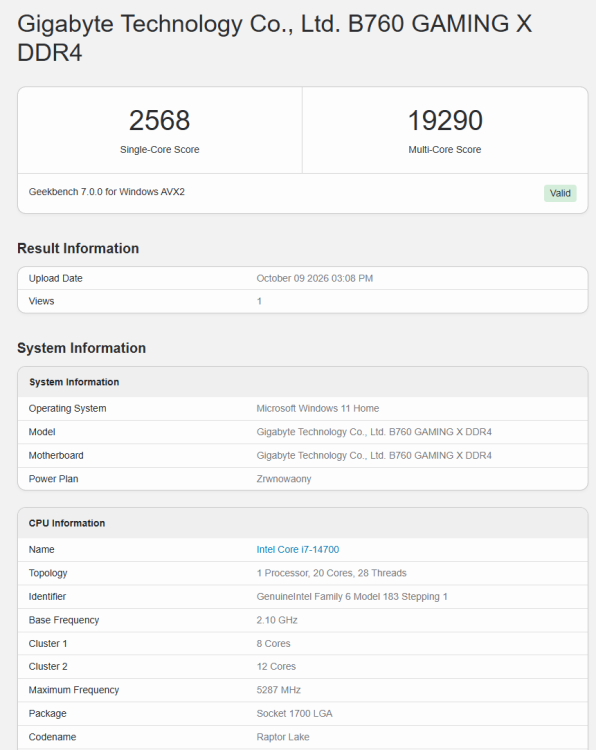Viewport: 596px width, 750px height.
Task: Select the Motherboard row's Gigabyte B760 value
Action: point(374,455)
